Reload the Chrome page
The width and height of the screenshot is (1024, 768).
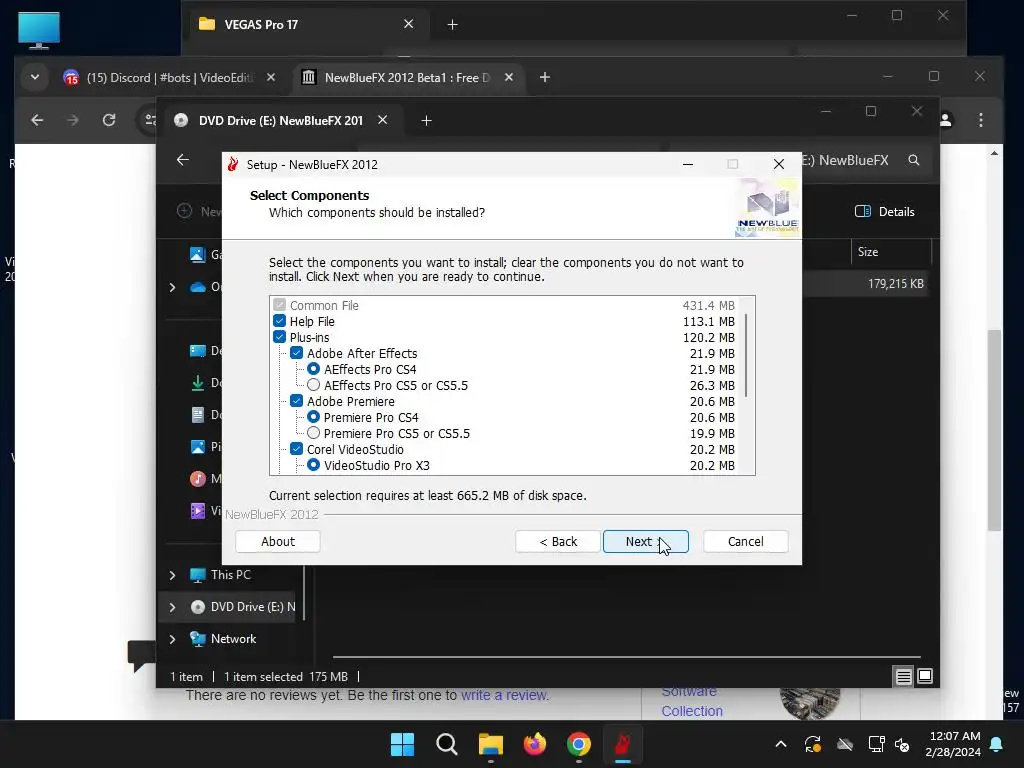coord(109,120)
